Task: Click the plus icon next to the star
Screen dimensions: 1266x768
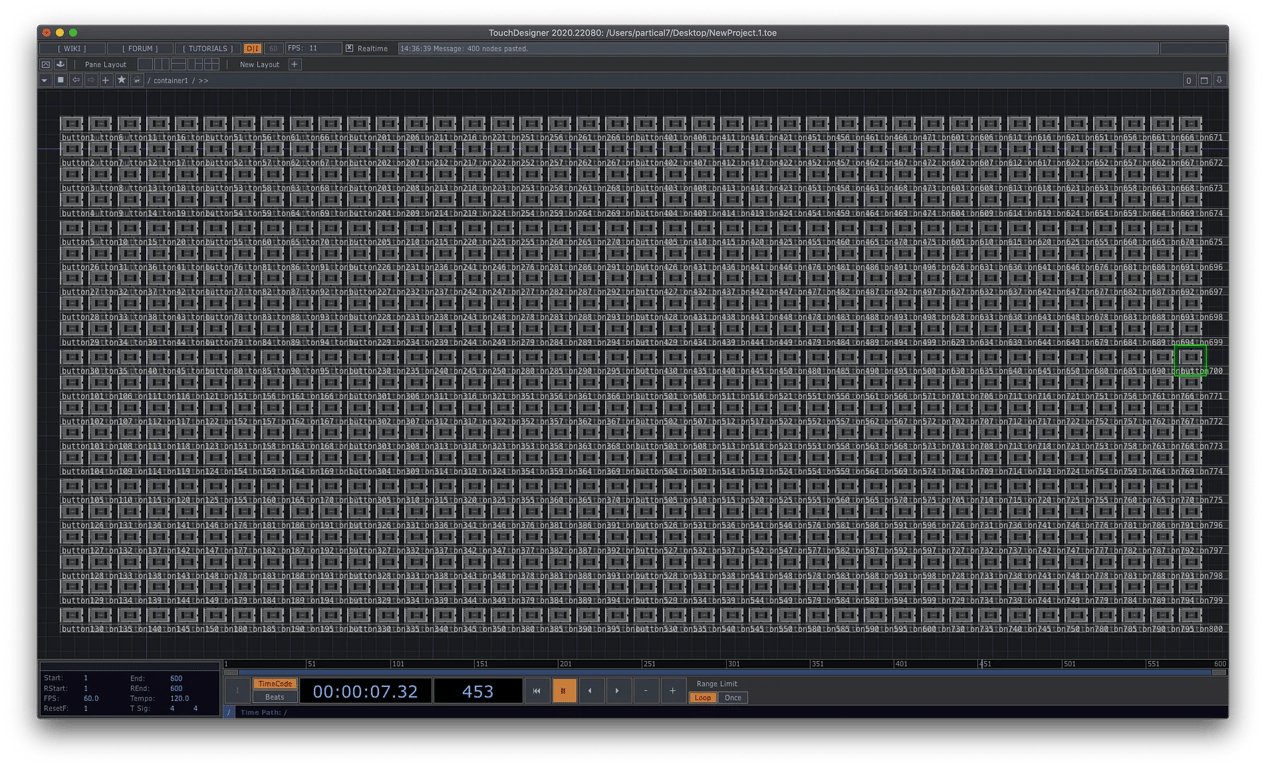Action: tap(106, 80)
